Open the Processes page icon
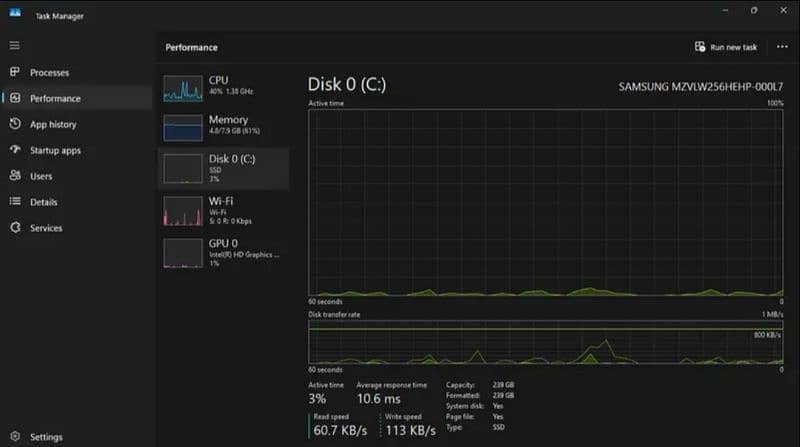The image size is (800, 447). 15,72
